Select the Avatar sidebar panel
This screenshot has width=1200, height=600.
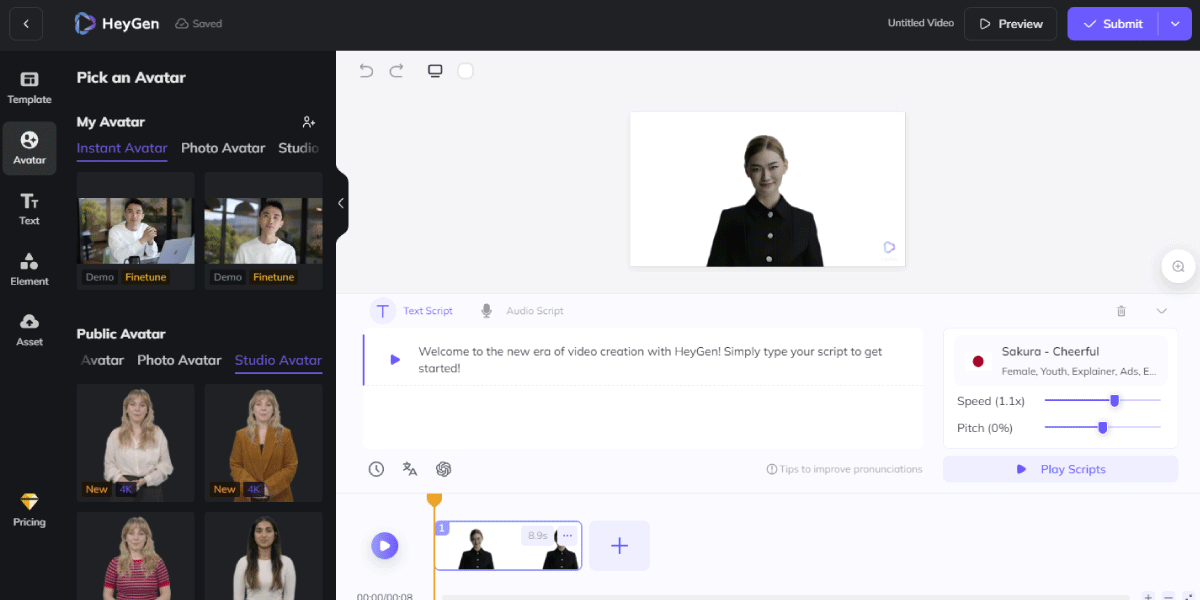click(29, 148)
